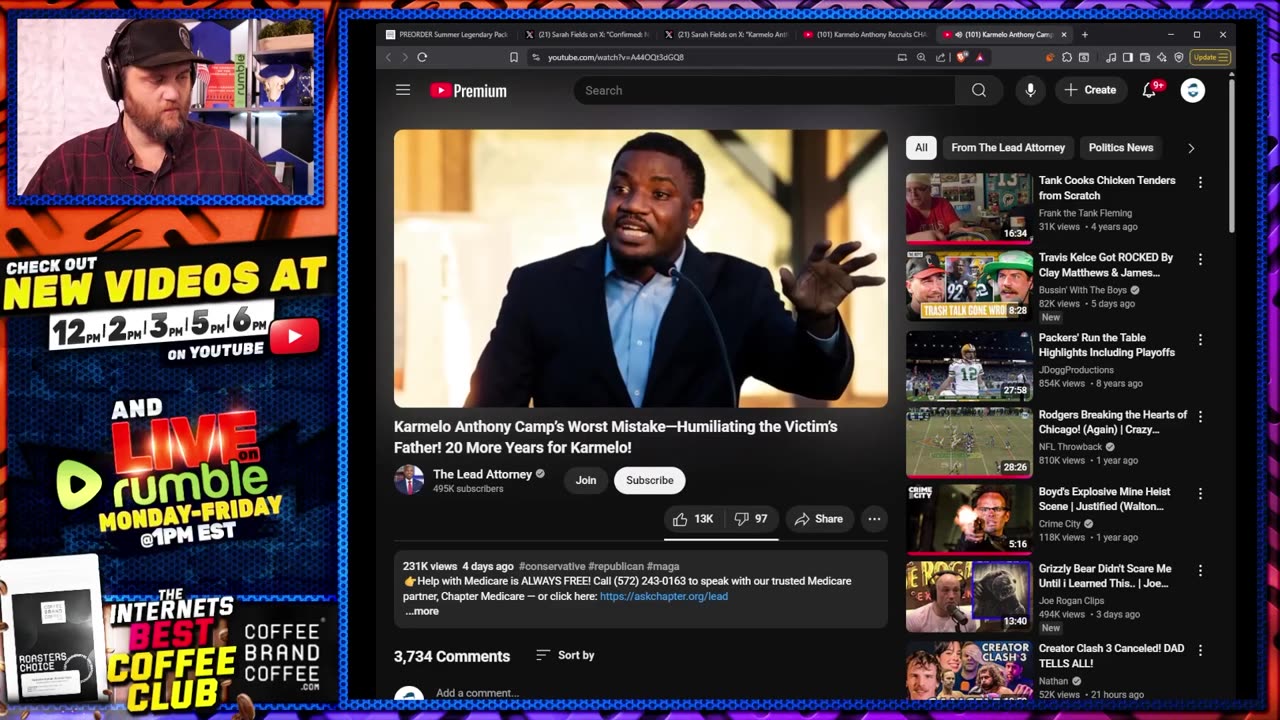
Task: Select the From The Lead Attorney chip
Action: pyautogui.click(x=1008, y=148)
